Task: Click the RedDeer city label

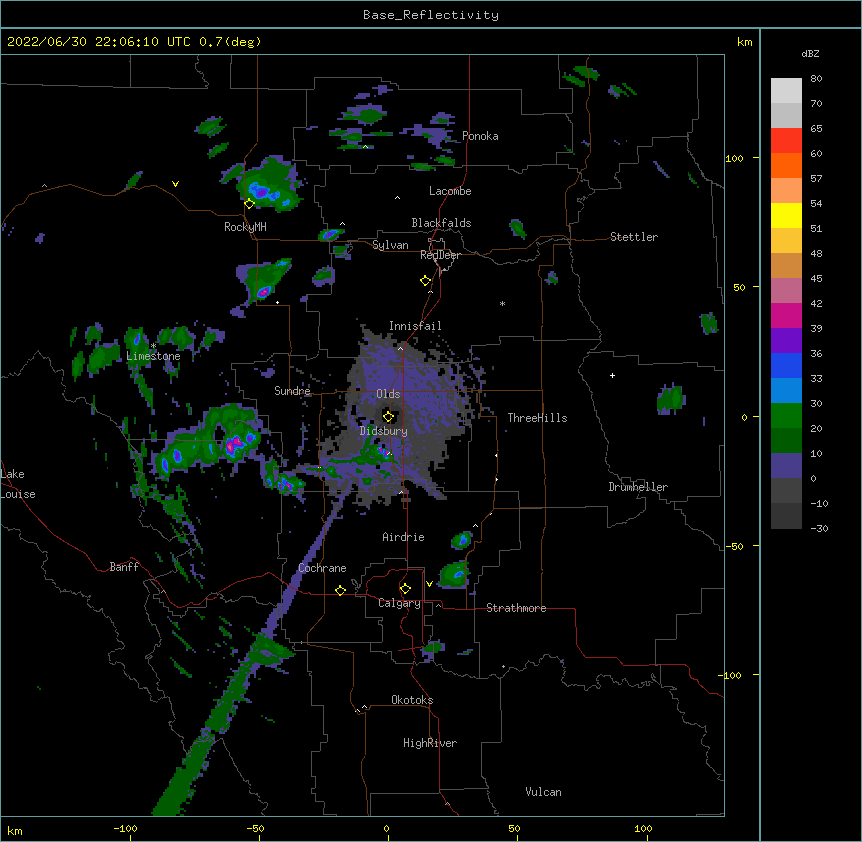Action: pos(440,255)
